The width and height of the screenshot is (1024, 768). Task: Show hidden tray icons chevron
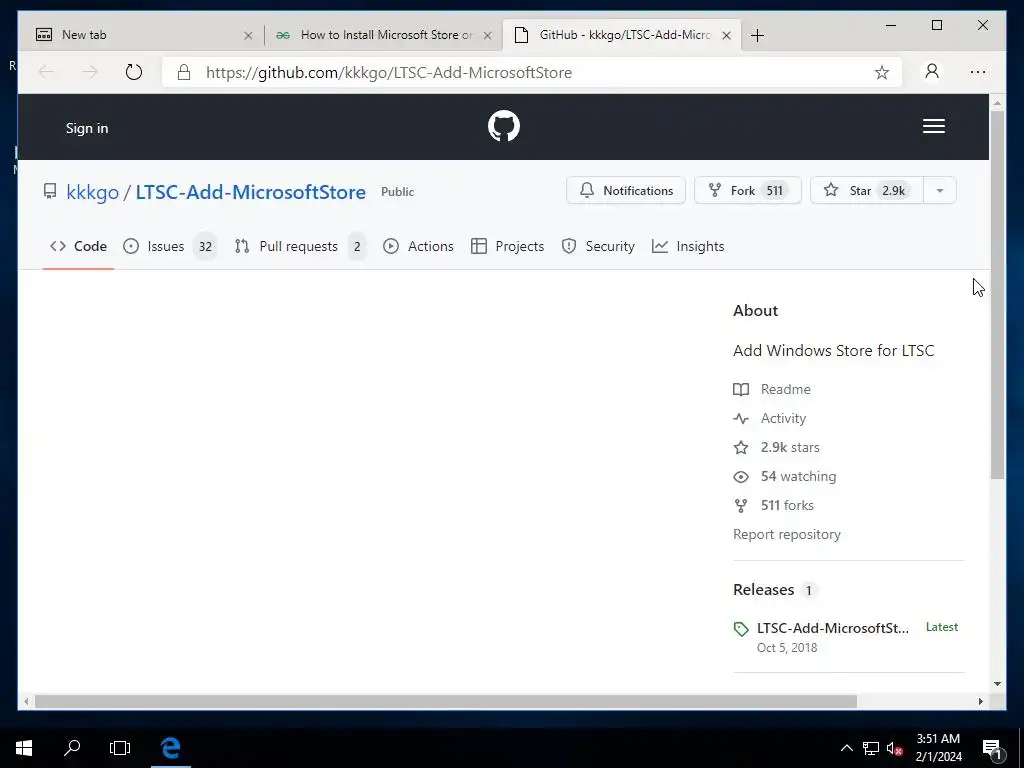coord(846,748)
